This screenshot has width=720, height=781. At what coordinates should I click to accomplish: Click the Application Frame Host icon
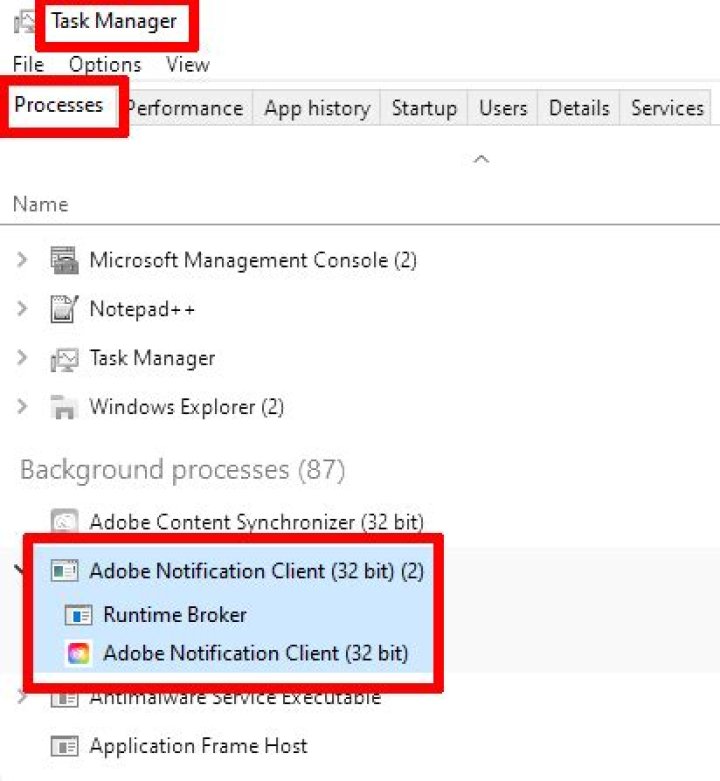click(x=64, y=746)
